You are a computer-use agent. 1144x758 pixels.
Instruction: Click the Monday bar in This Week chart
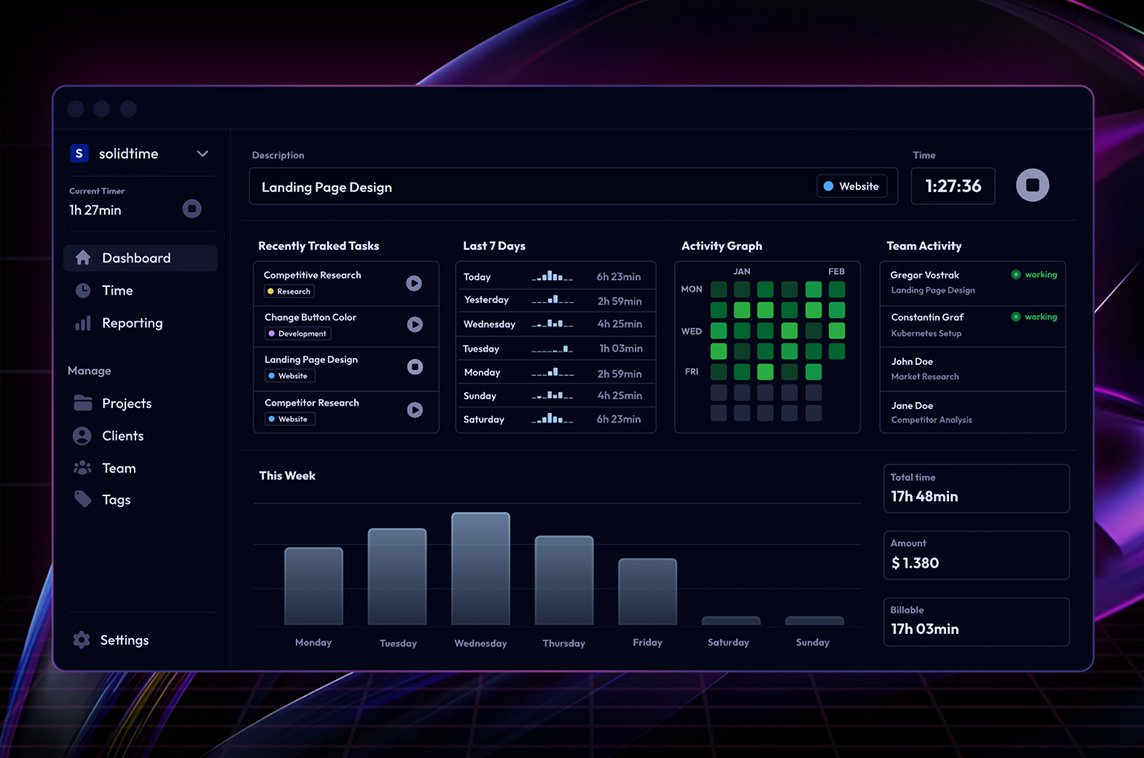point(314,586)
